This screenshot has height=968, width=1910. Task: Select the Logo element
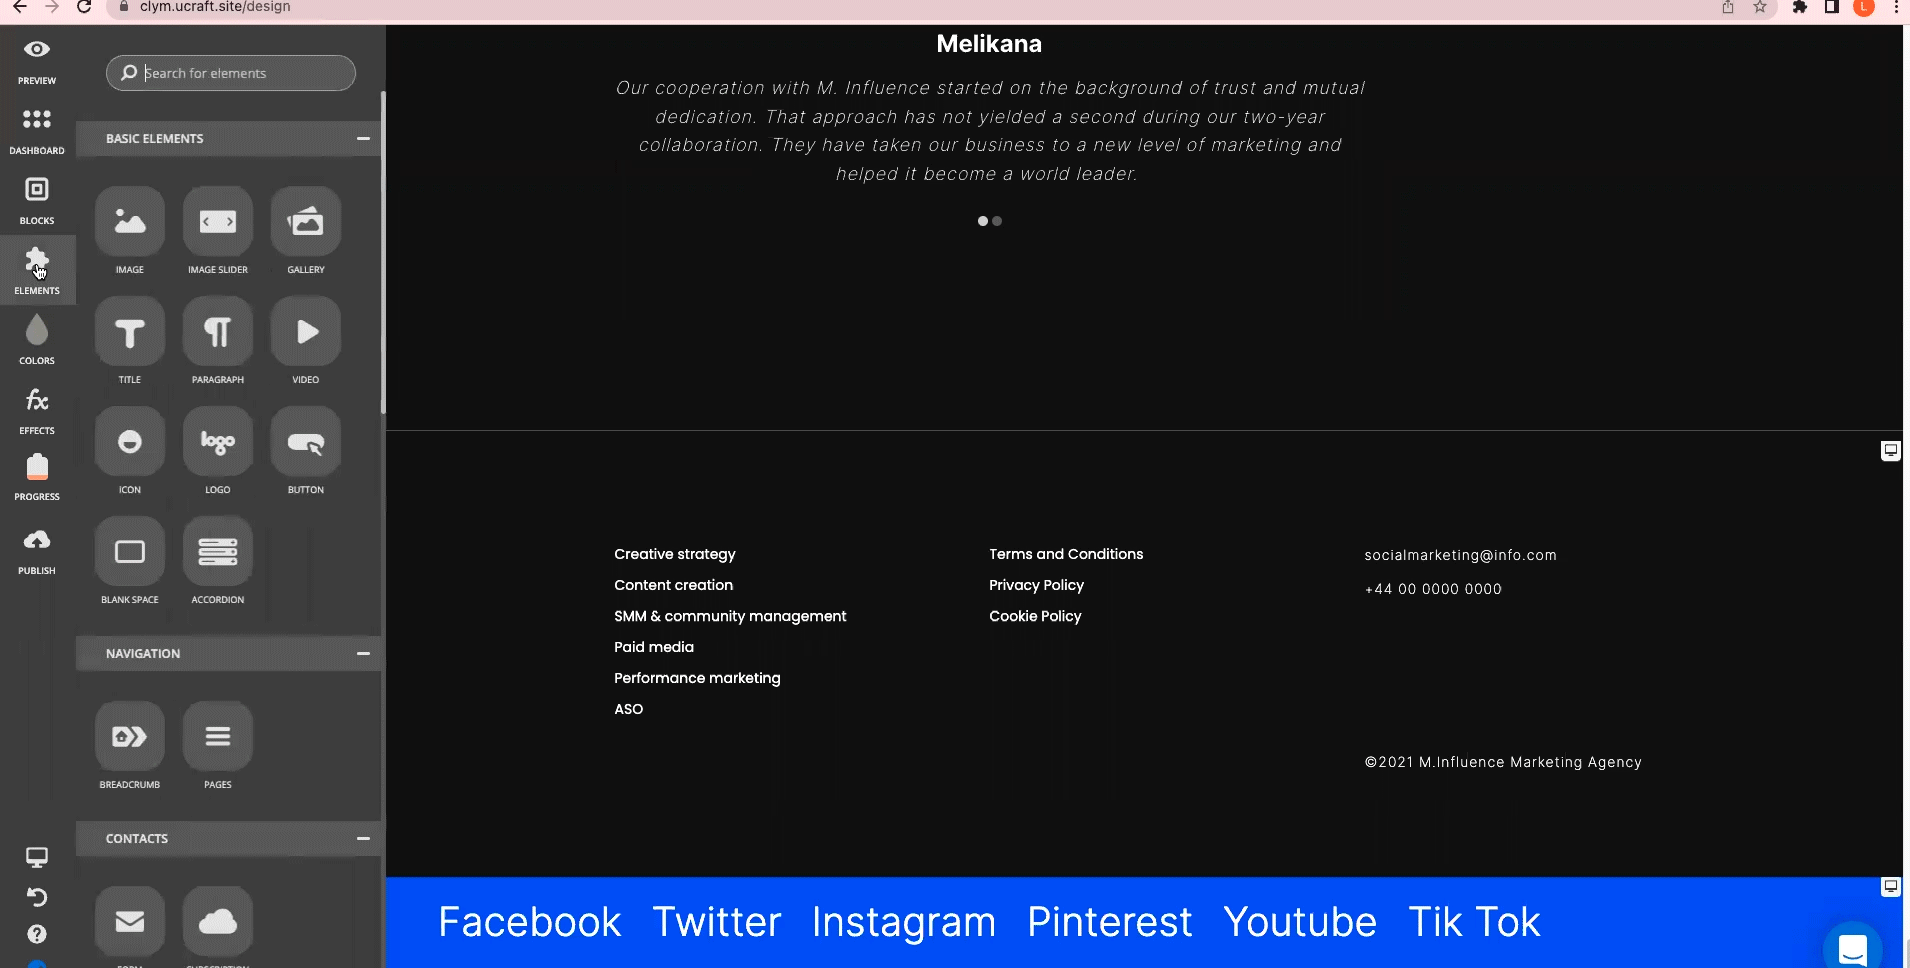218,441
